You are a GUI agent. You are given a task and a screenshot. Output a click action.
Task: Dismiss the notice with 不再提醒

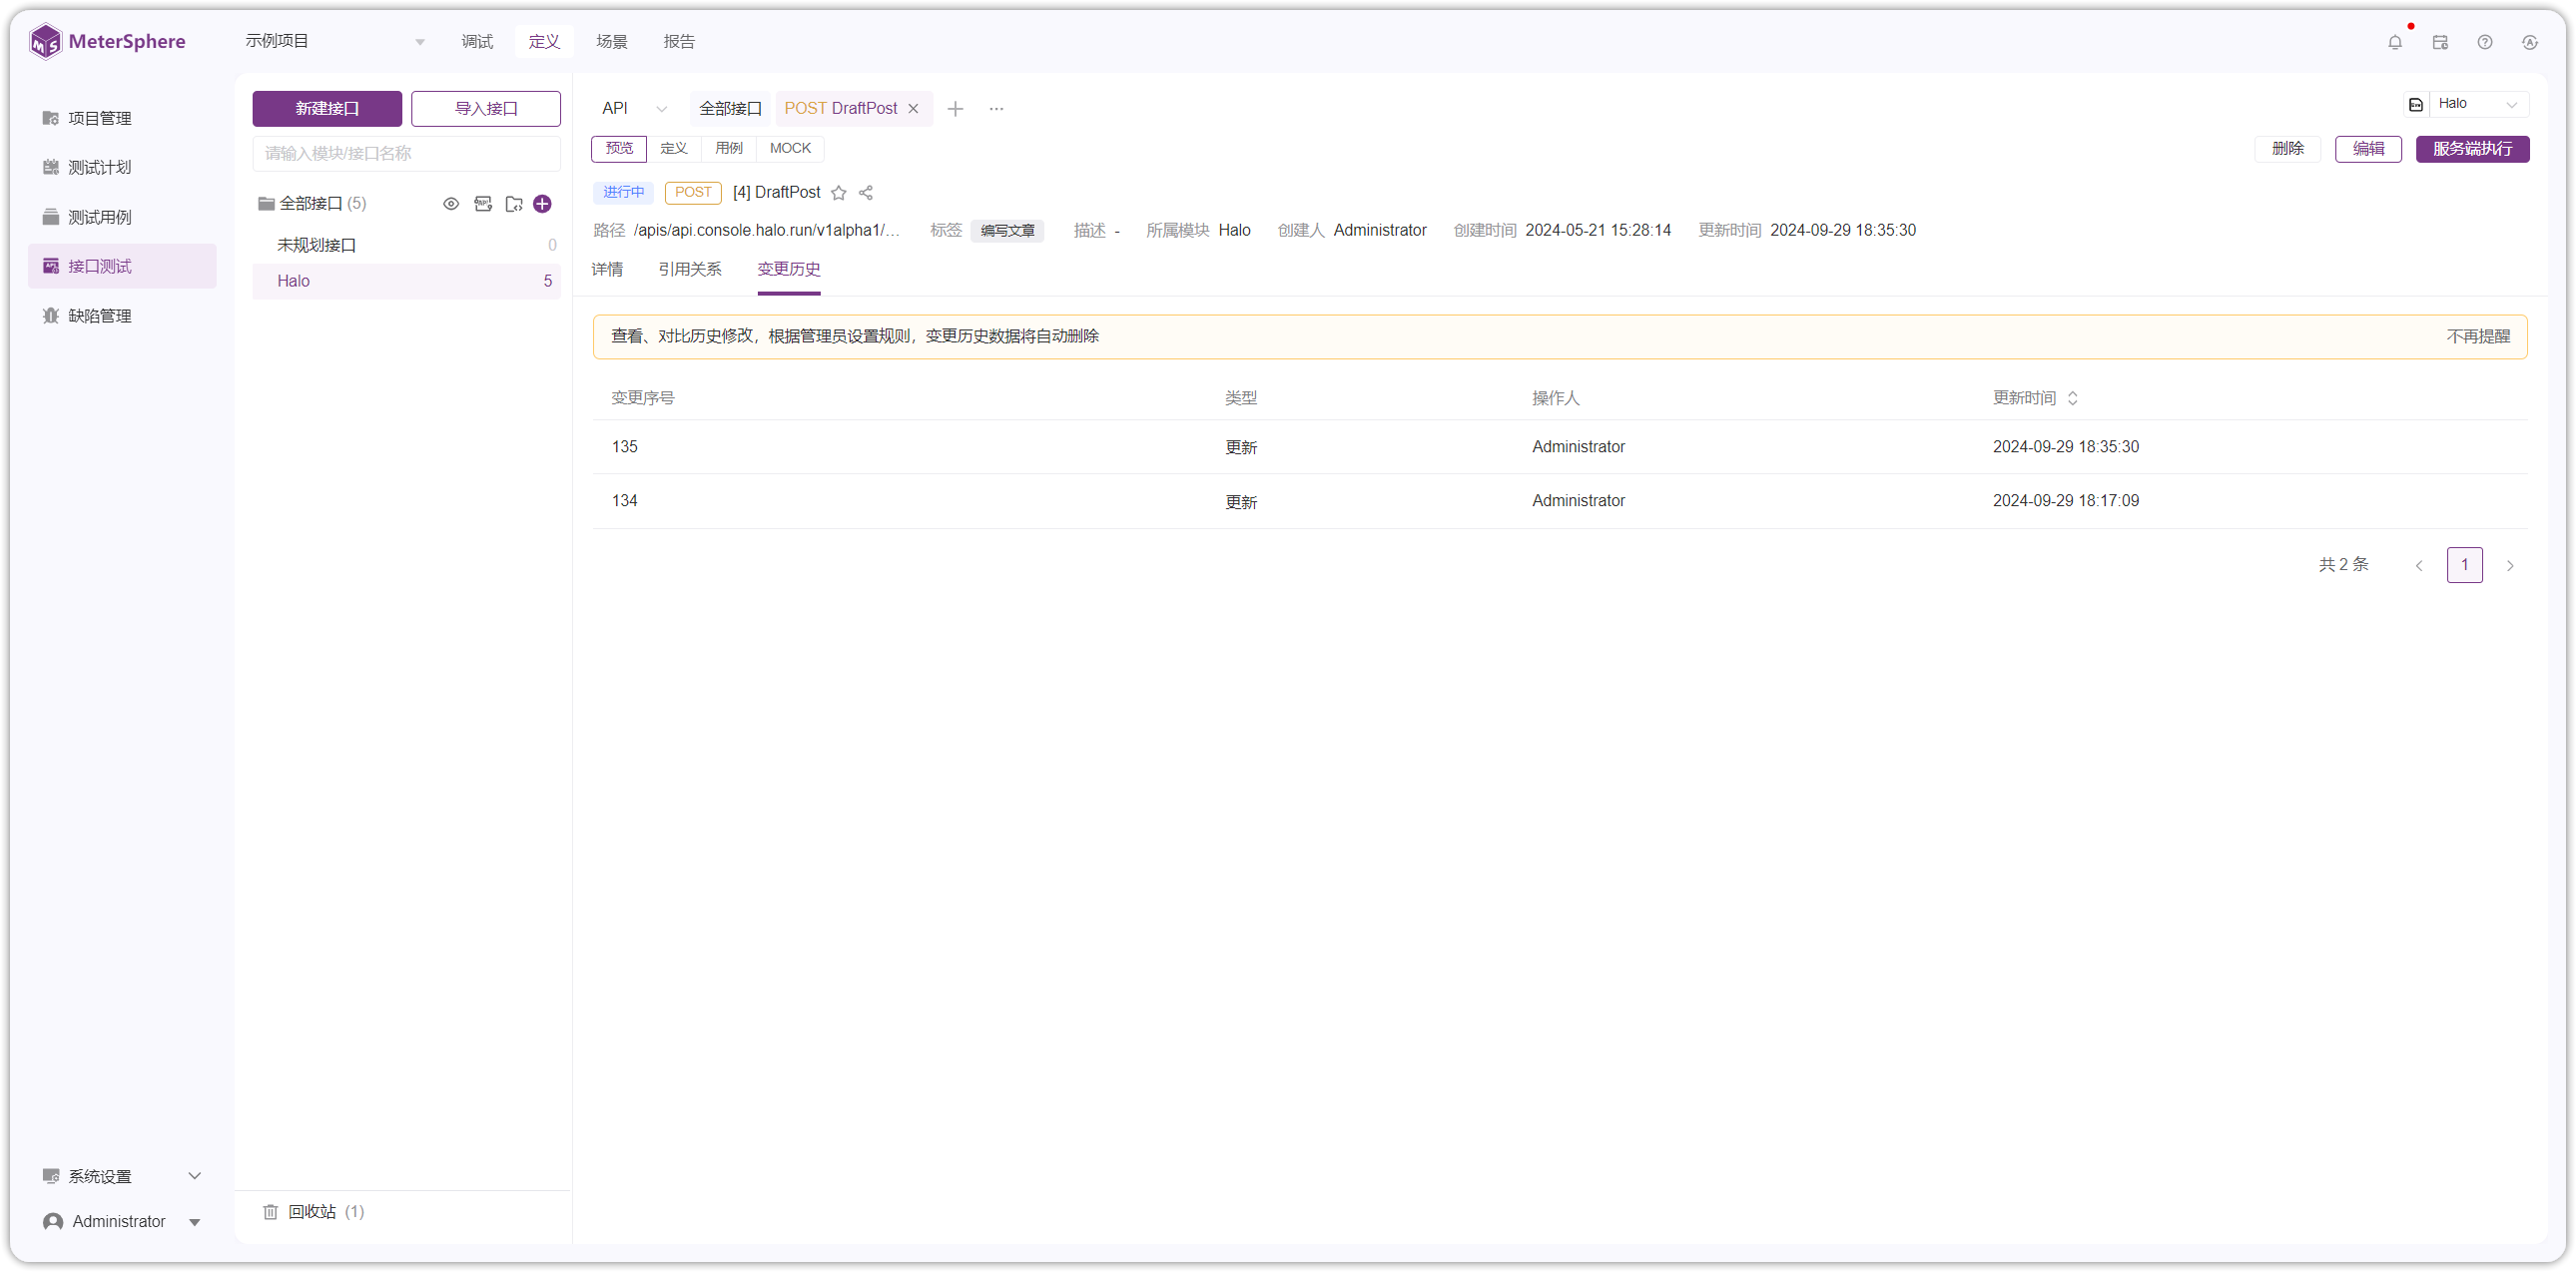pos(2478,337)
